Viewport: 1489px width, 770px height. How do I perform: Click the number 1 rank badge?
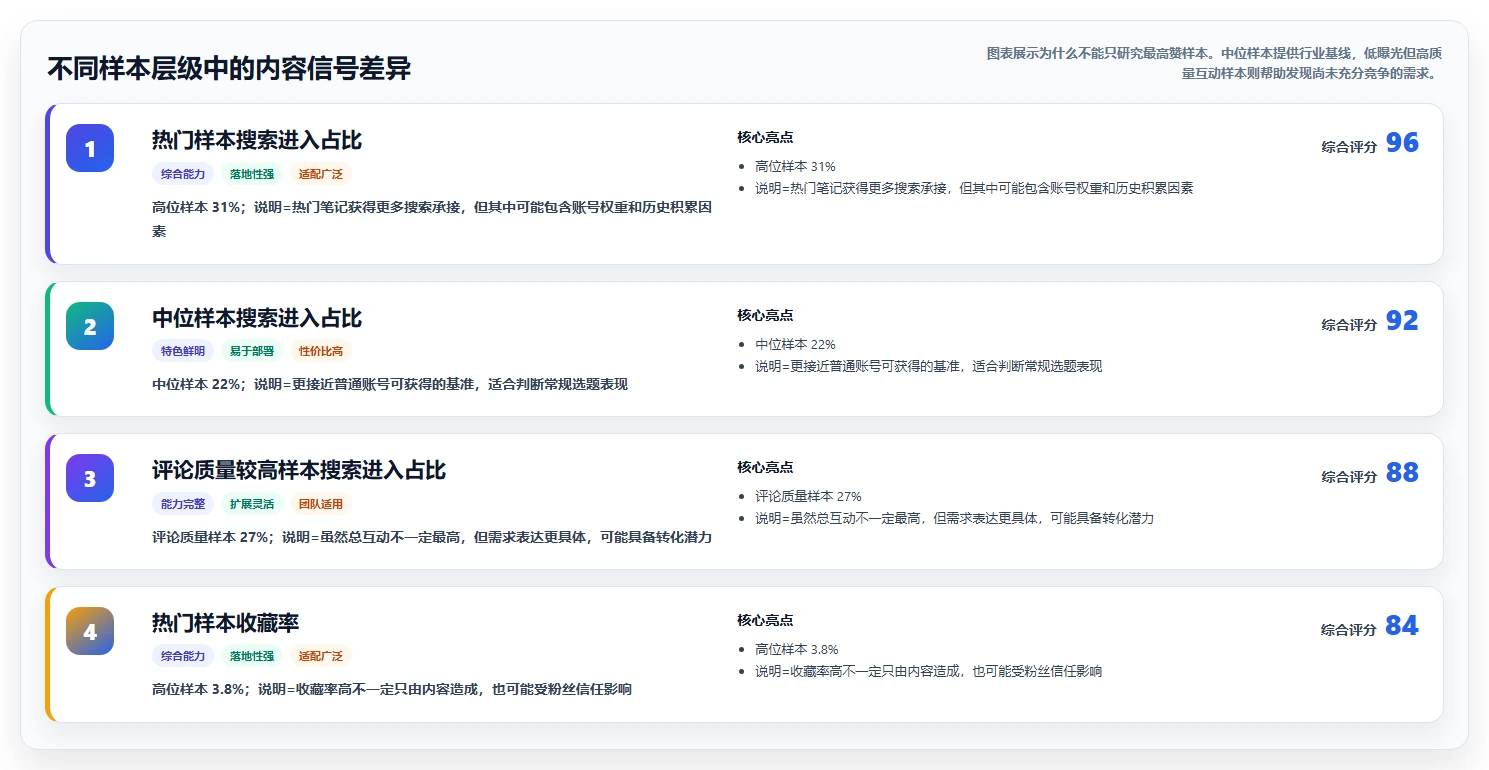point(90,148)
